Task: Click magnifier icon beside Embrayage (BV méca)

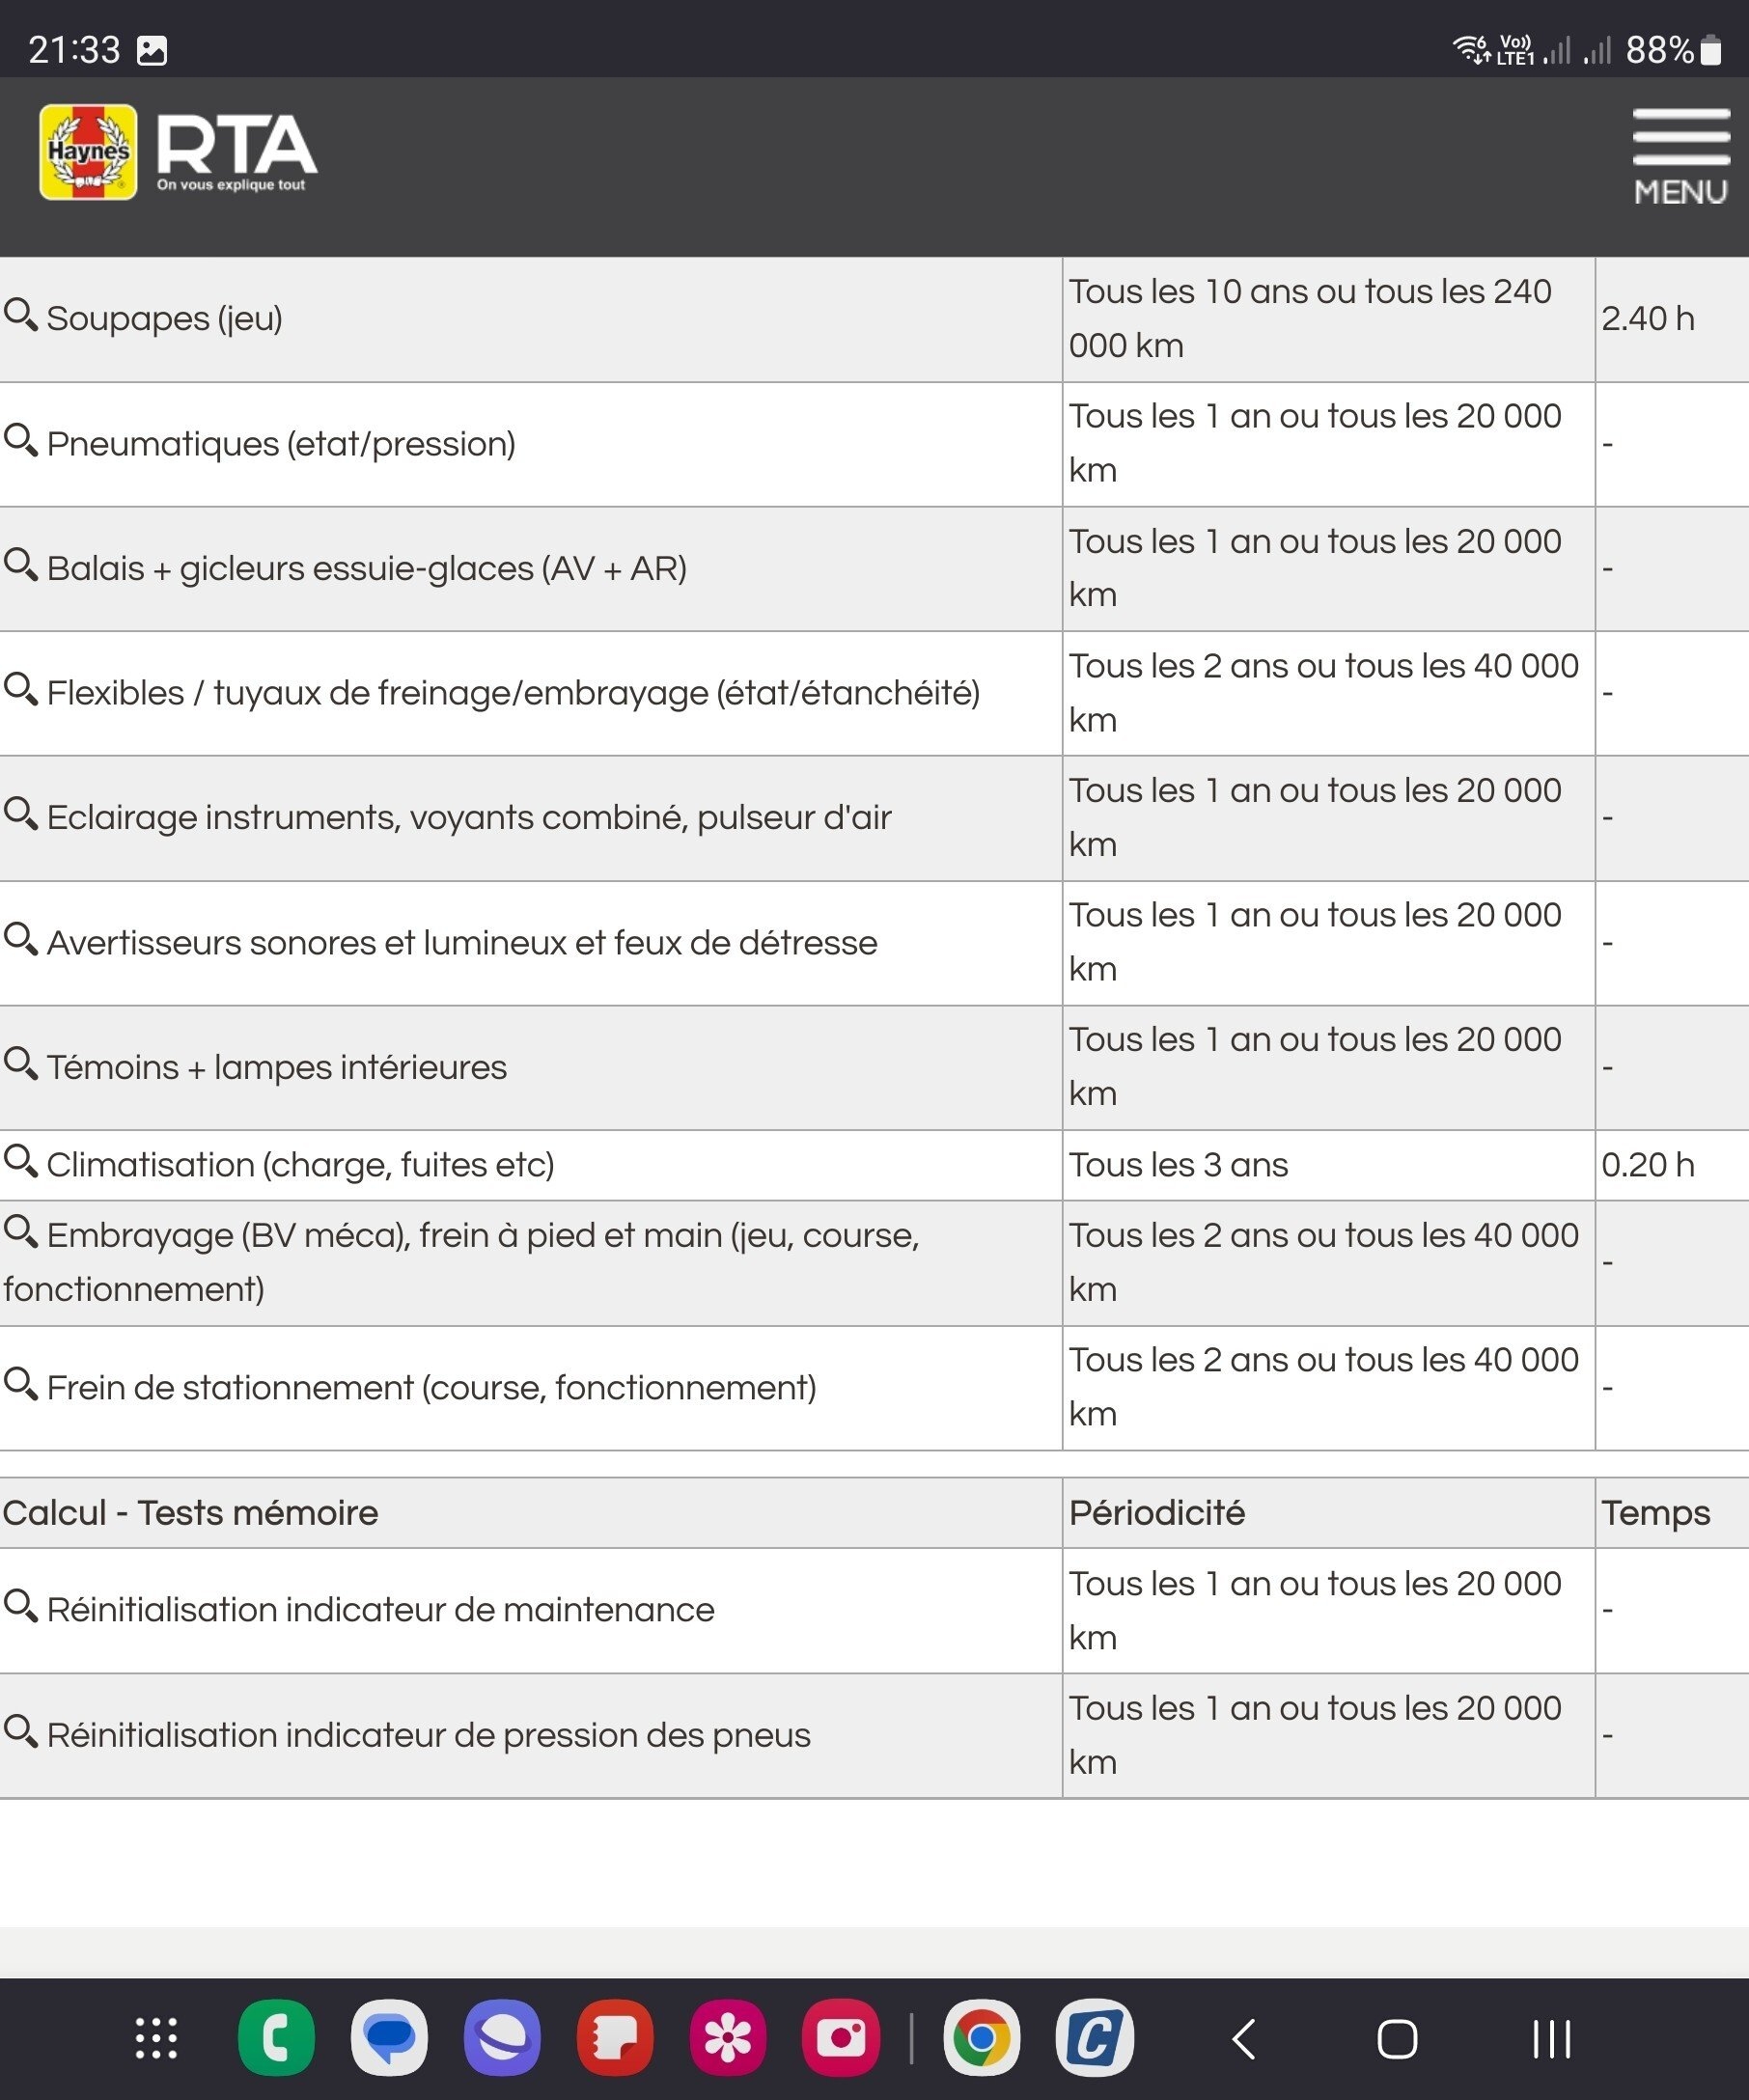Action: (21, 1232)
